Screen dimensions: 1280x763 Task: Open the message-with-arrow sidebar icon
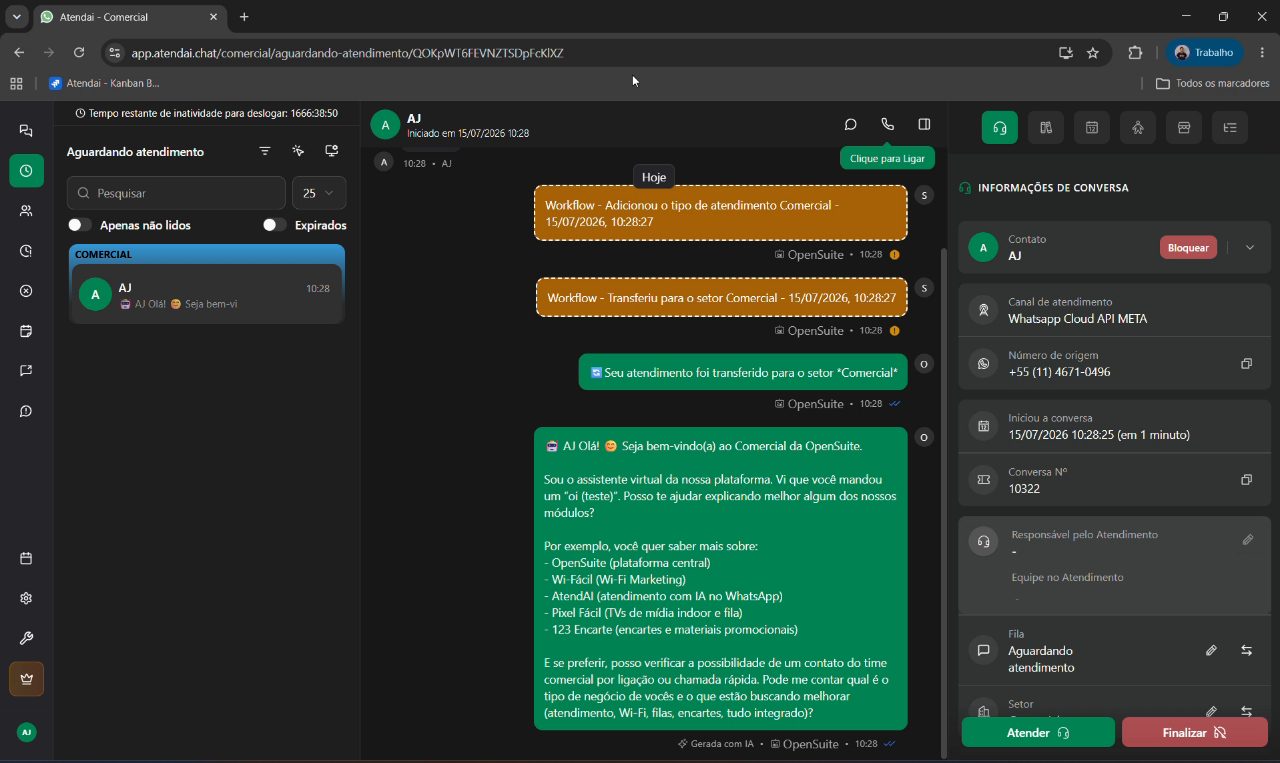26,371
